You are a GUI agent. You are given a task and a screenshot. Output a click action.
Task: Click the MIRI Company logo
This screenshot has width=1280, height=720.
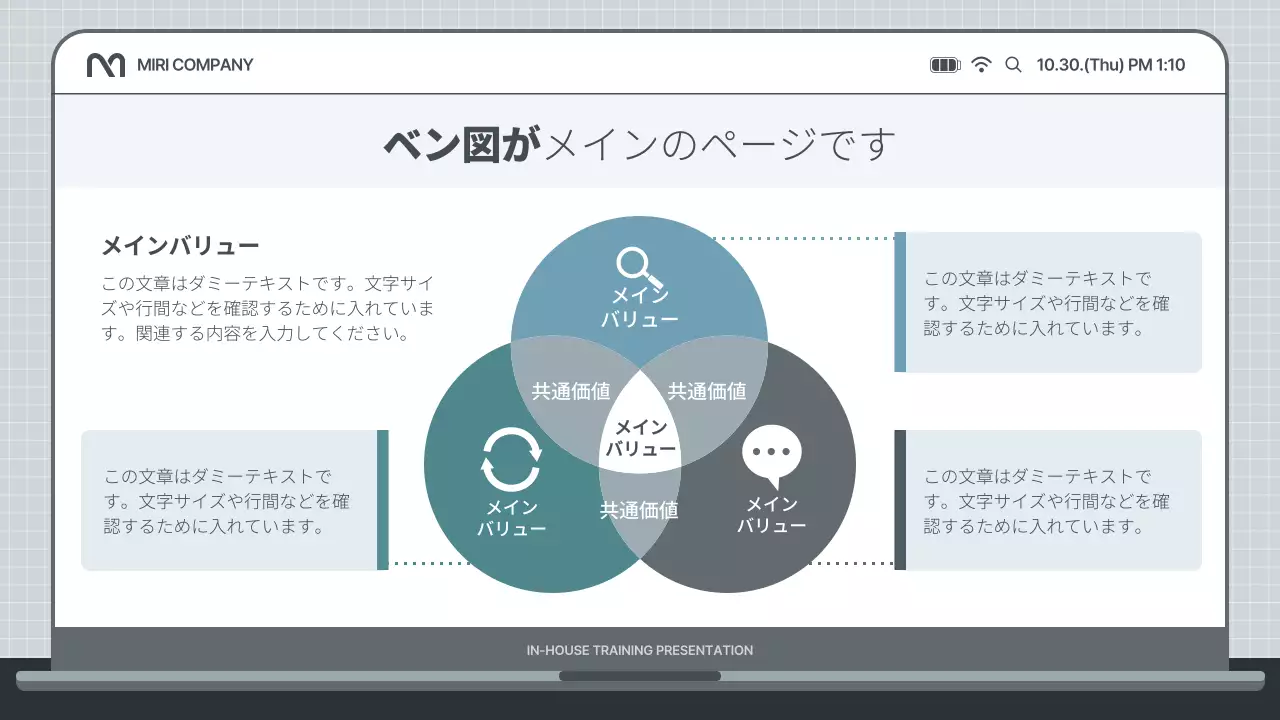point(105,64)
